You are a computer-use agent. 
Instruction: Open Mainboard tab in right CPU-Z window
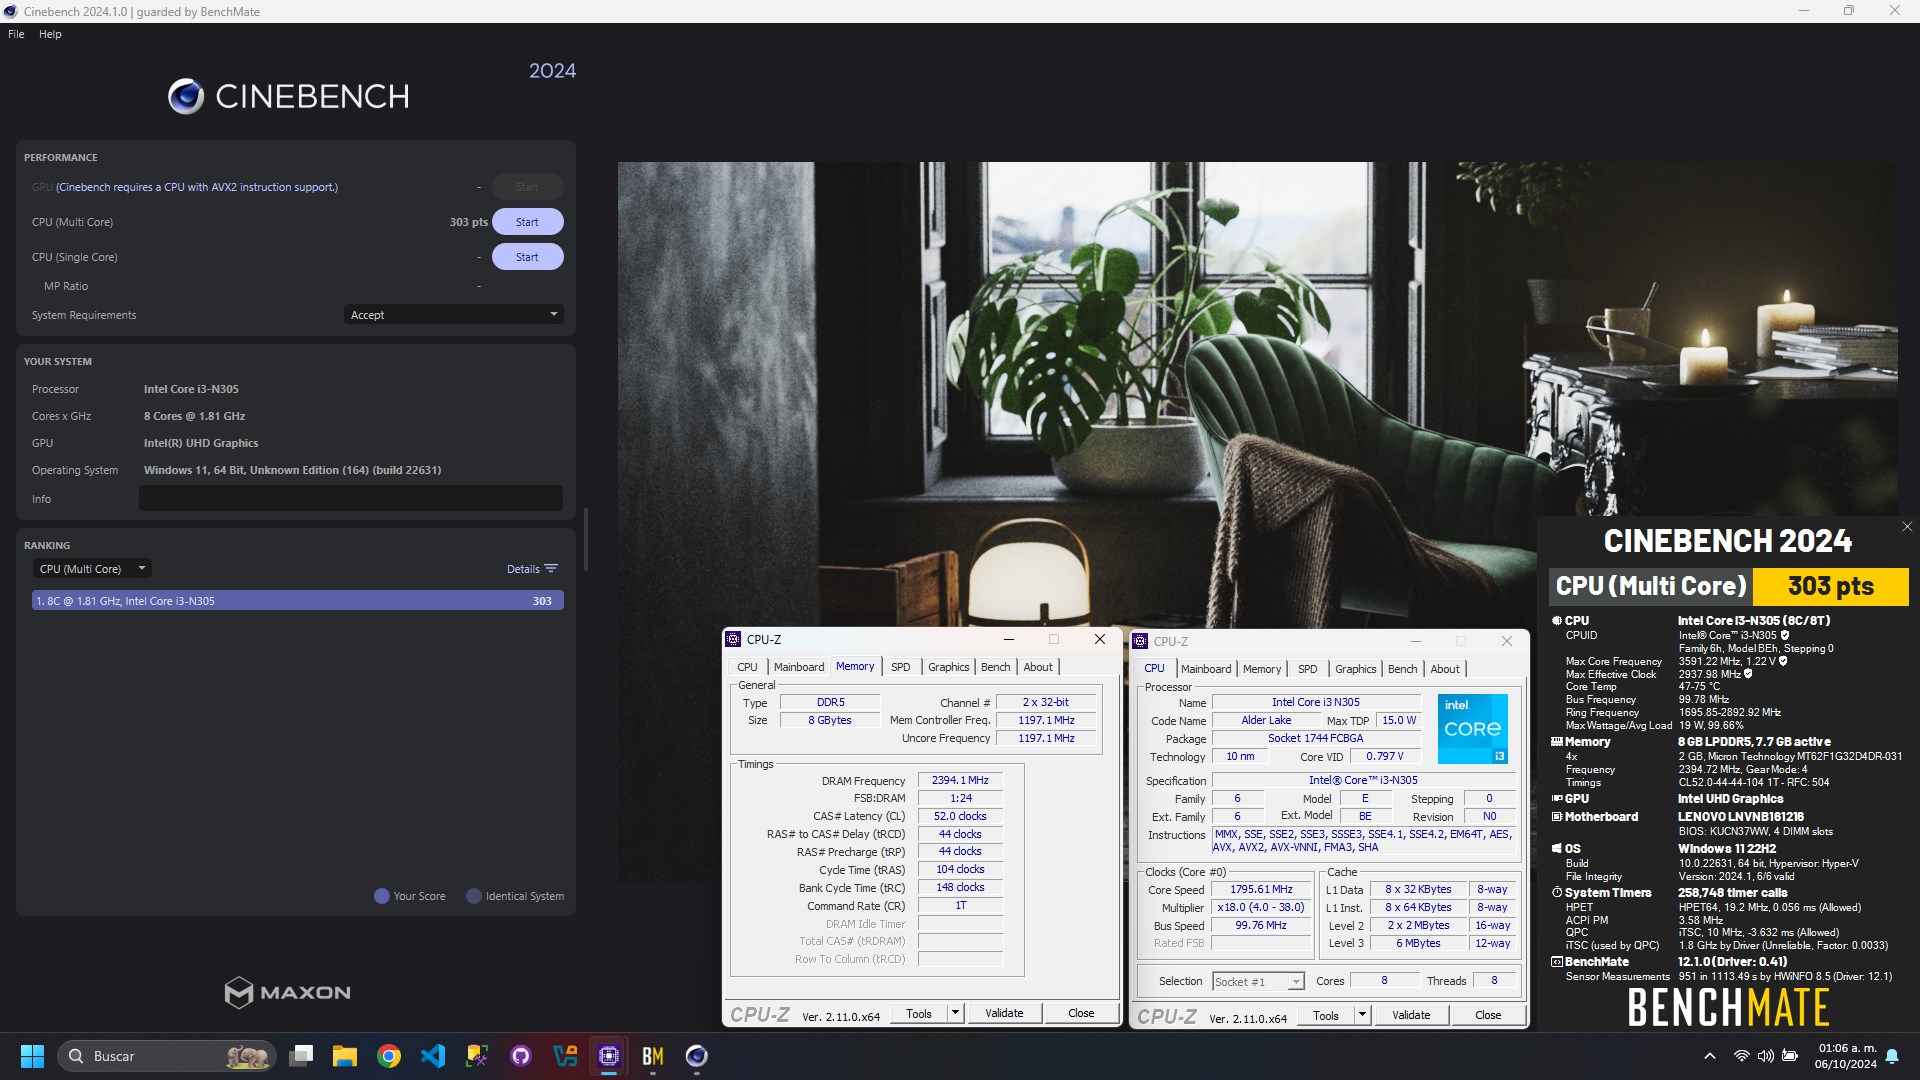click(x=1206, y=669)
